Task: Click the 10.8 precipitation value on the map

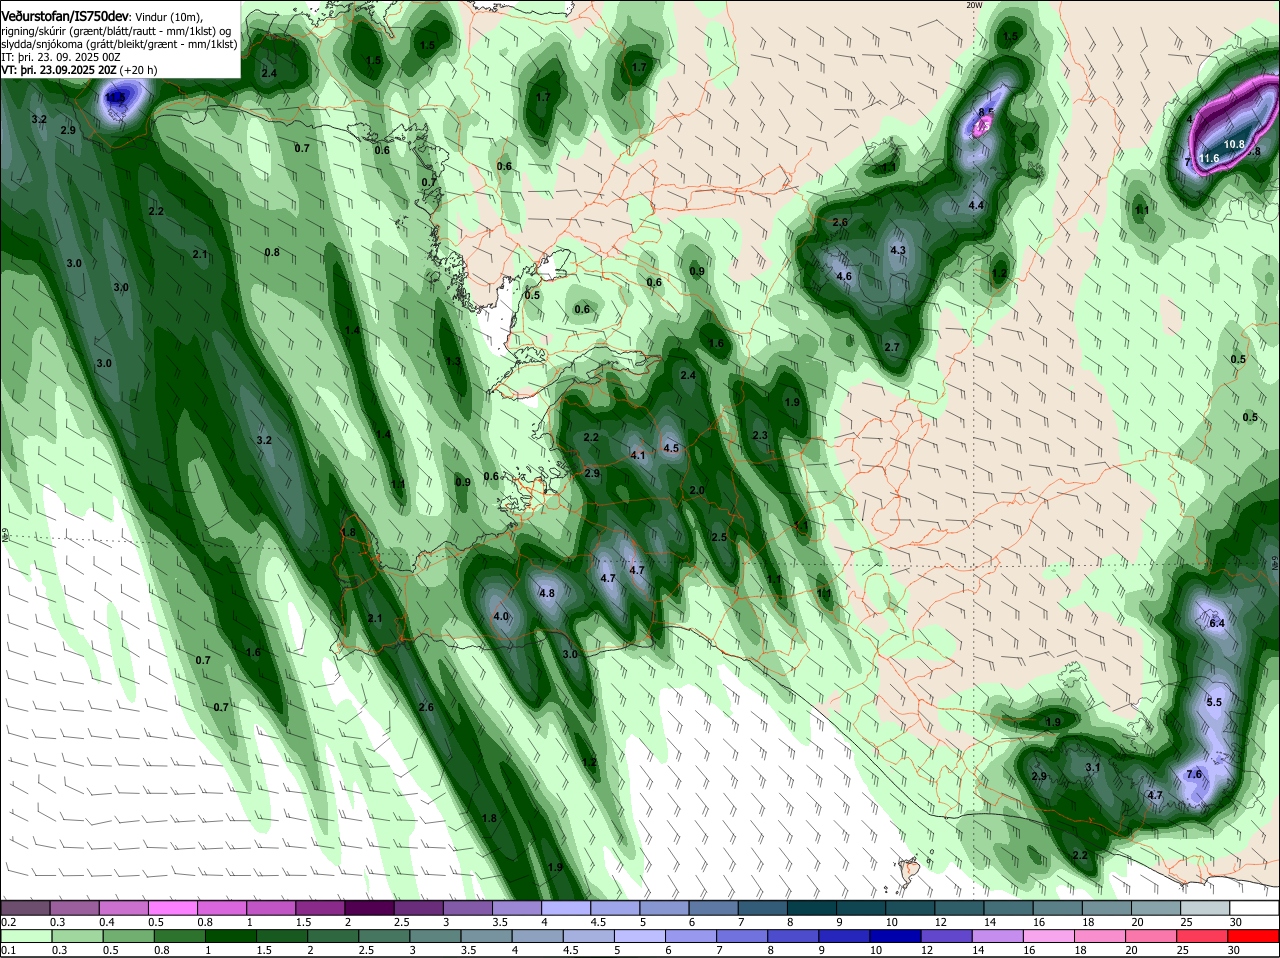Action: coord(1234,145)
